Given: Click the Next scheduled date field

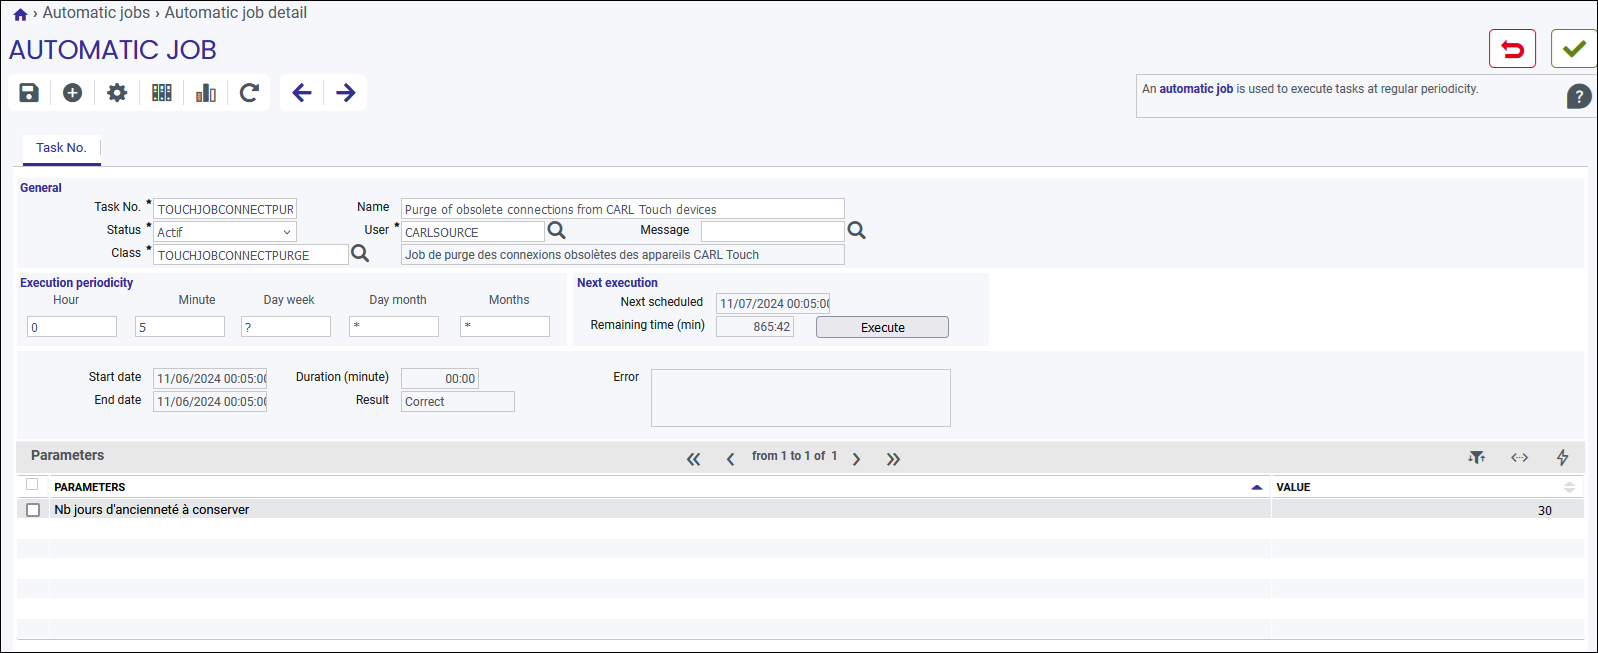Looking at the screenshot, I should click(x=773, y=304).
